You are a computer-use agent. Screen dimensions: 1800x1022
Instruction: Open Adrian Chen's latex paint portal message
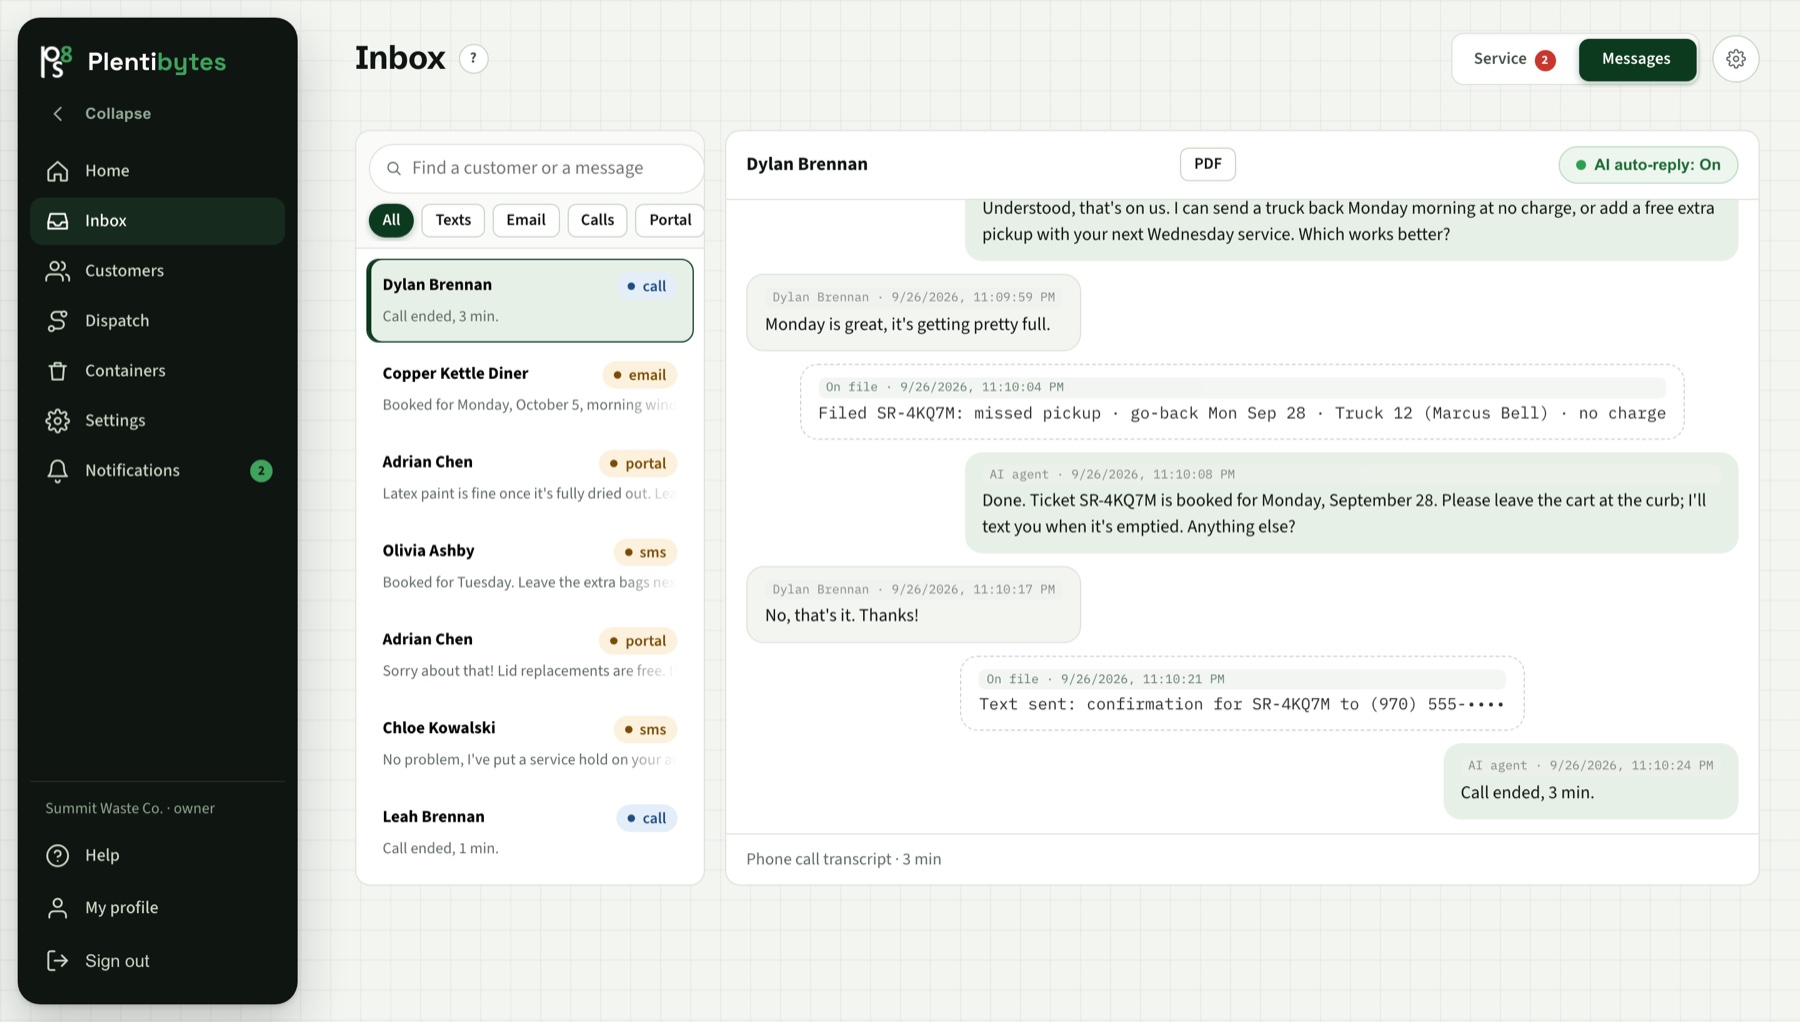click(530, 478)
